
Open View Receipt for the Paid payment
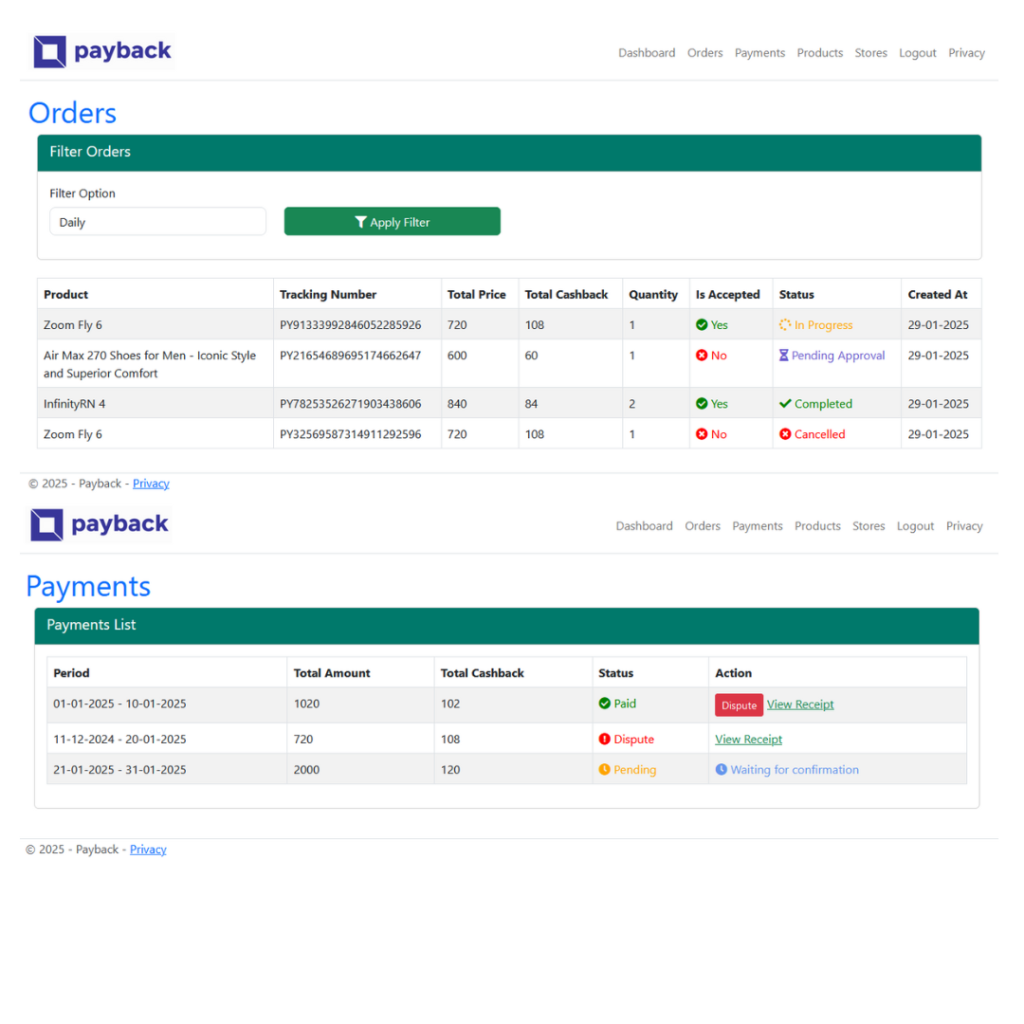pos(800,704)
